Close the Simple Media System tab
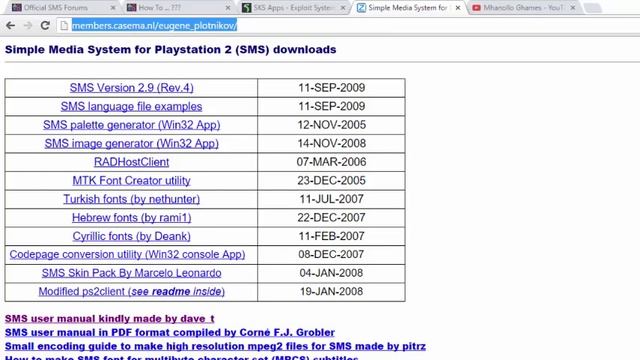 [x=458, y=8]
